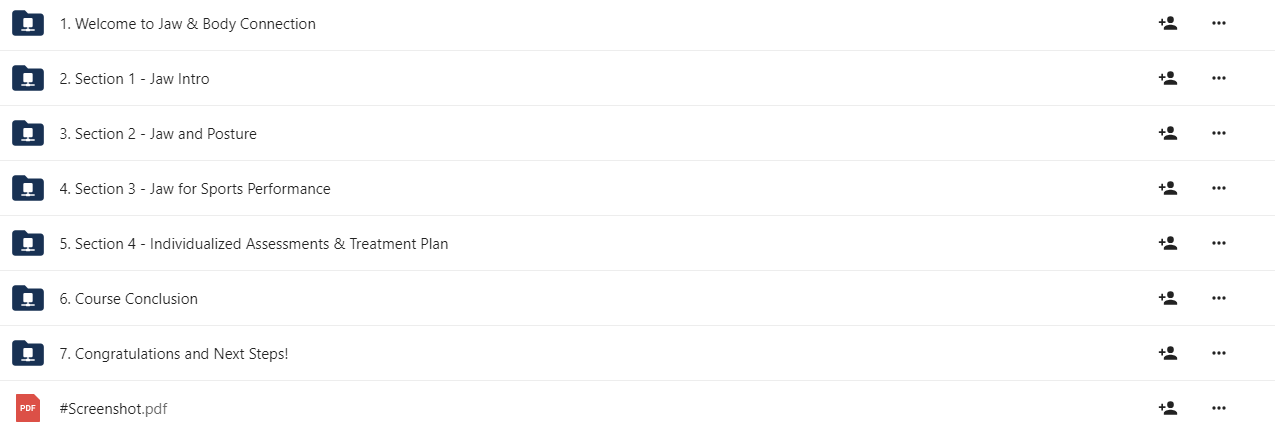The height and width of the screenshot is (435, 1275).
Task: Share the Congratulations and Next Steps folder
Action: [1167, 353]
